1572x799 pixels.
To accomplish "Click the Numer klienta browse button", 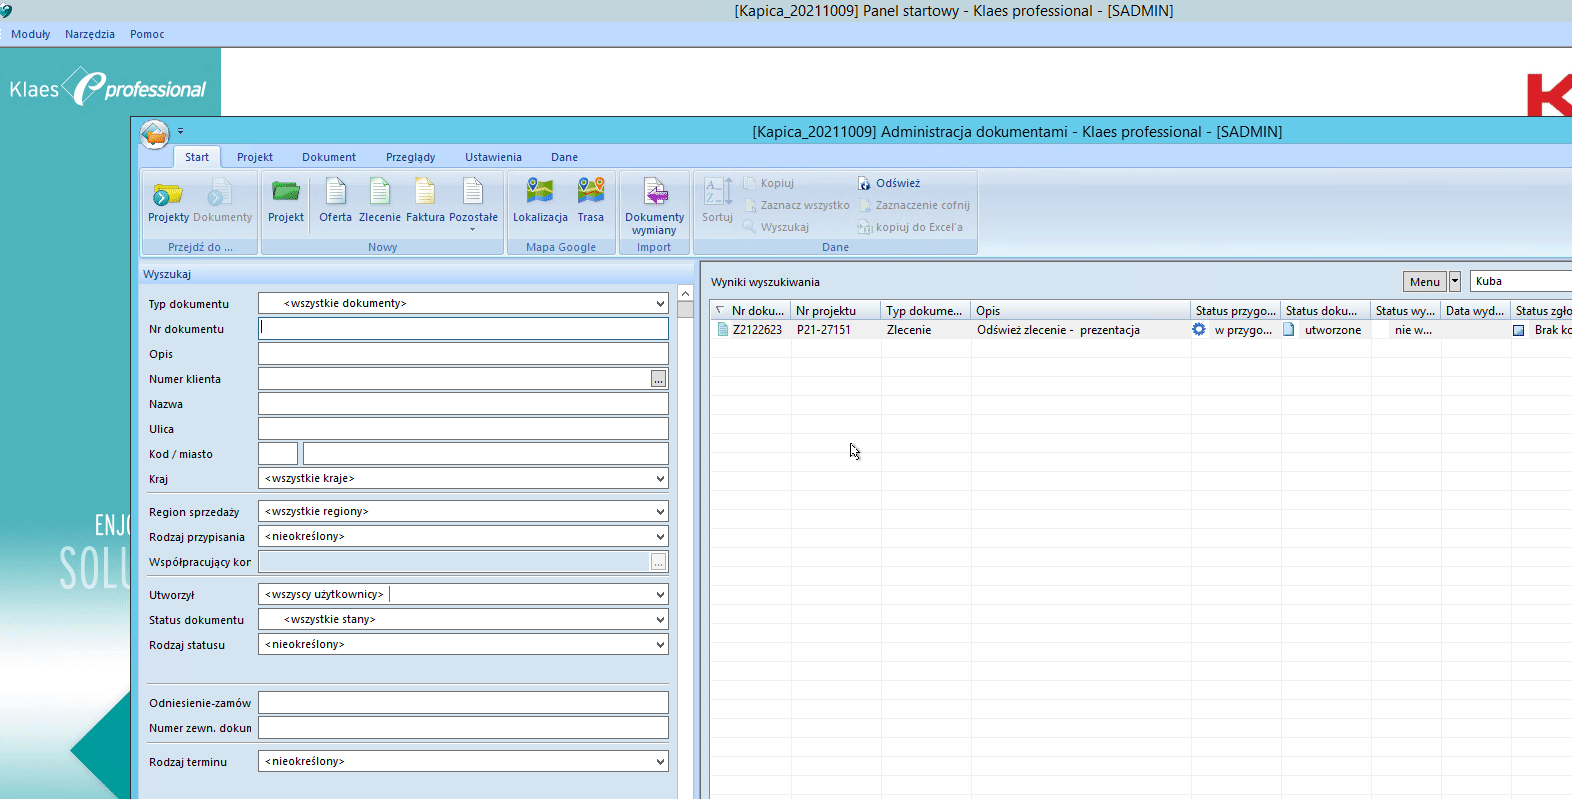I will point(658,379).
